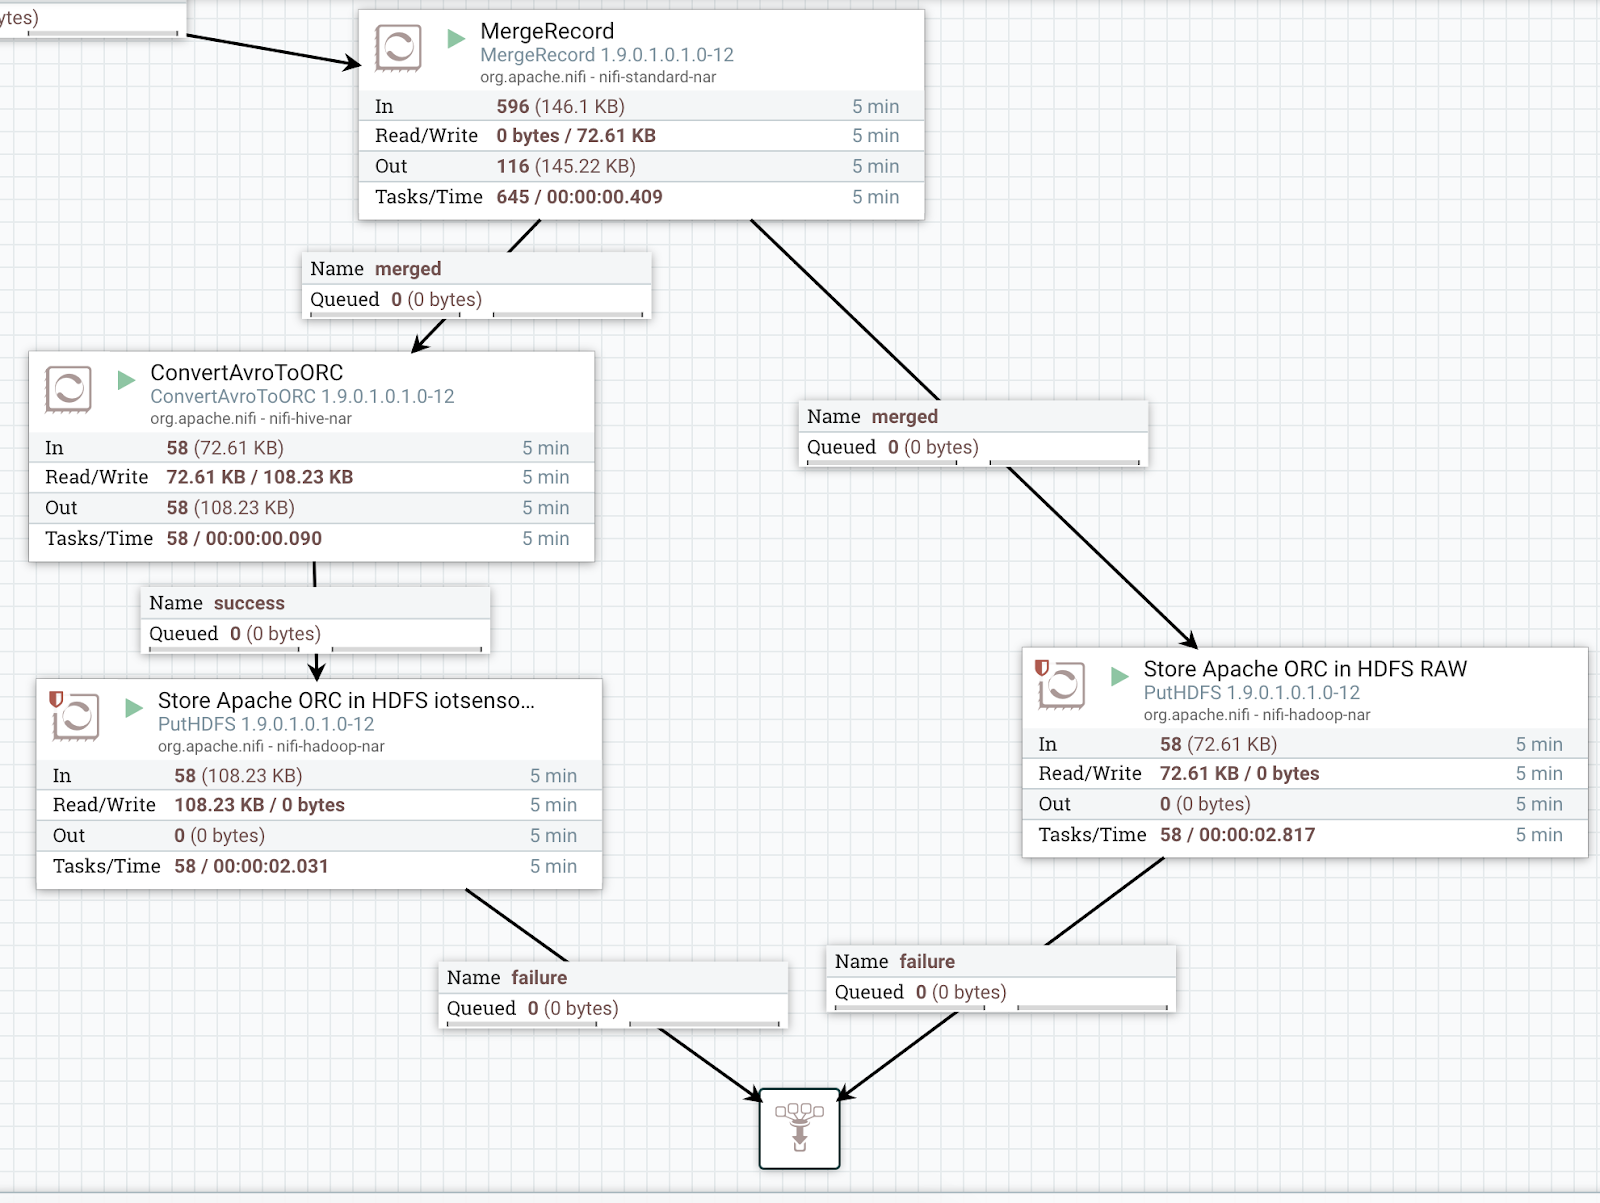Click the running triangle of the HDFS RAW processor
This screenshot has width=1600, height=1203.
(x=1120, y=677)
